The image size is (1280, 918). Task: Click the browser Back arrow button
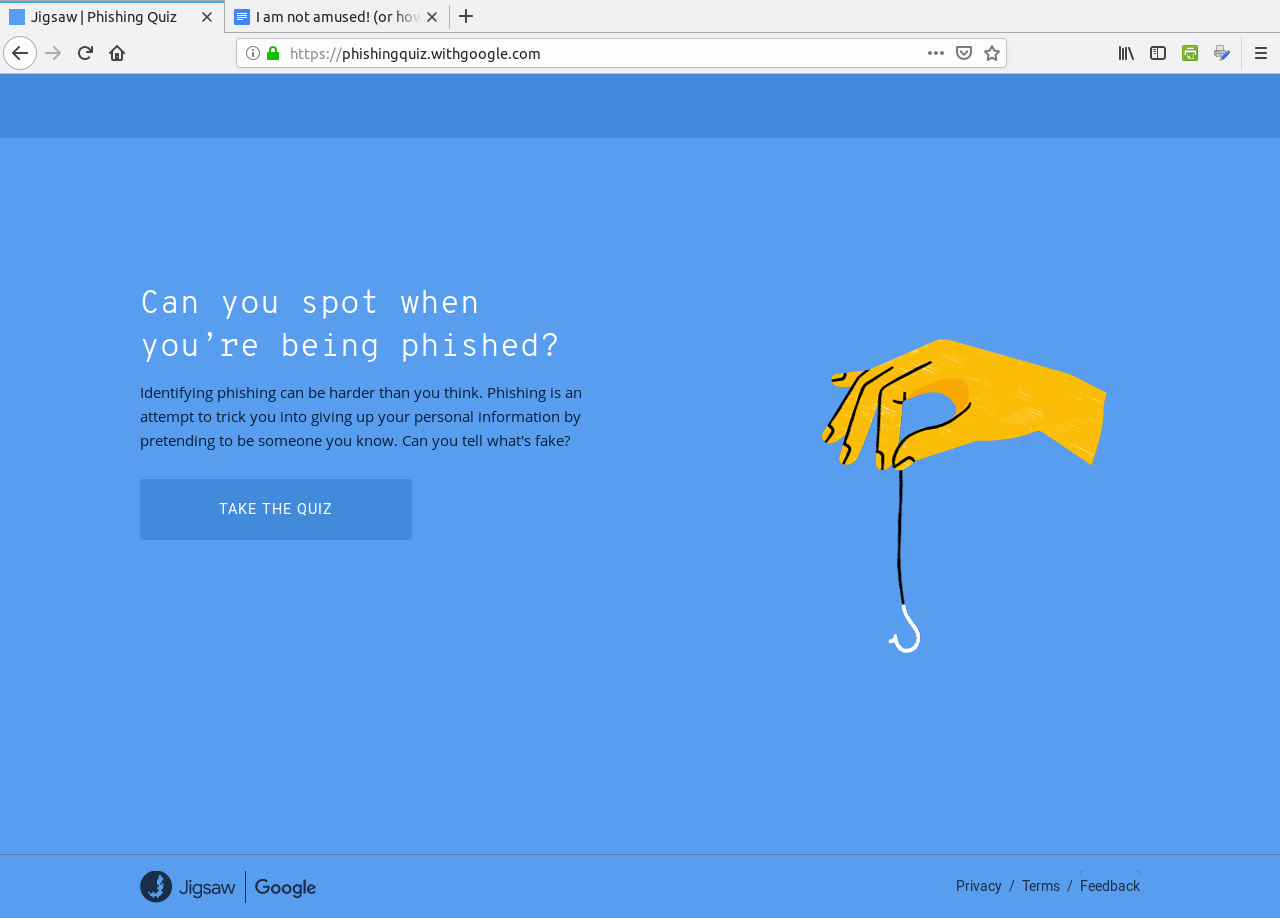click(20, 53)
